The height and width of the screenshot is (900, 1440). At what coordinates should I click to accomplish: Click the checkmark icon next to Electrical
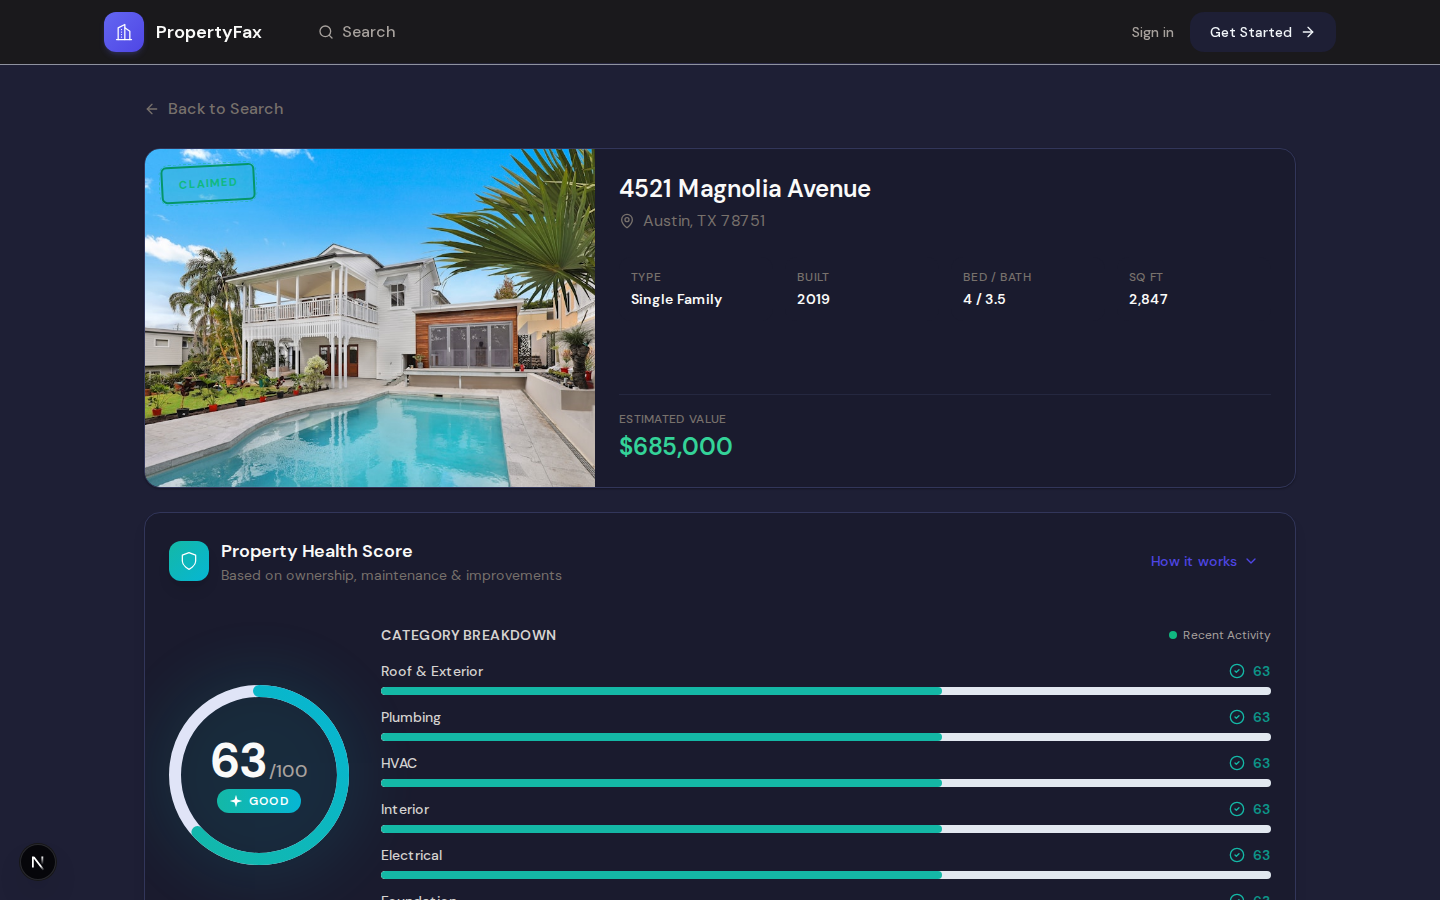tap(1237, 855)
